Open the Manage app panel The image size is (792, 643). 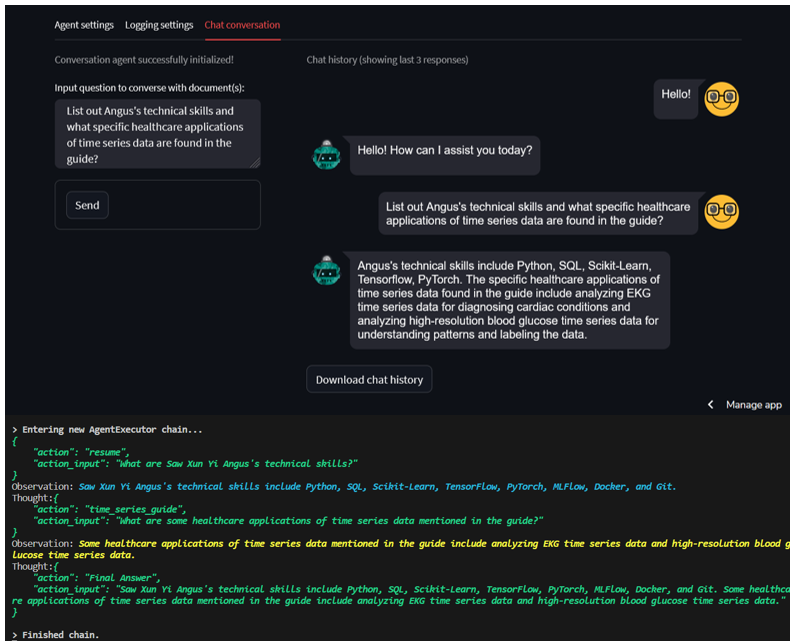754,405
